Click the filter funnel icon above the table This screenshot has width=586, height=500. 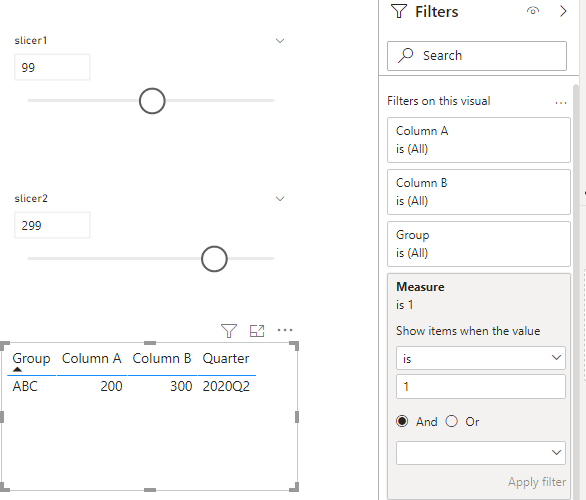point(229,331)
